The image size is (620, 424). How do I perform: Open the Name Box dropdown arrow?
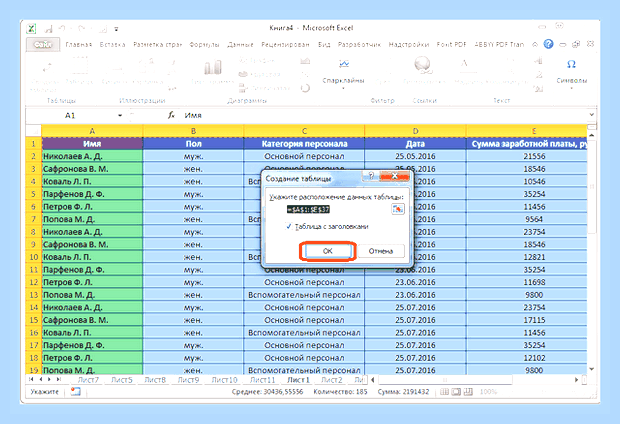coord(120,115)
